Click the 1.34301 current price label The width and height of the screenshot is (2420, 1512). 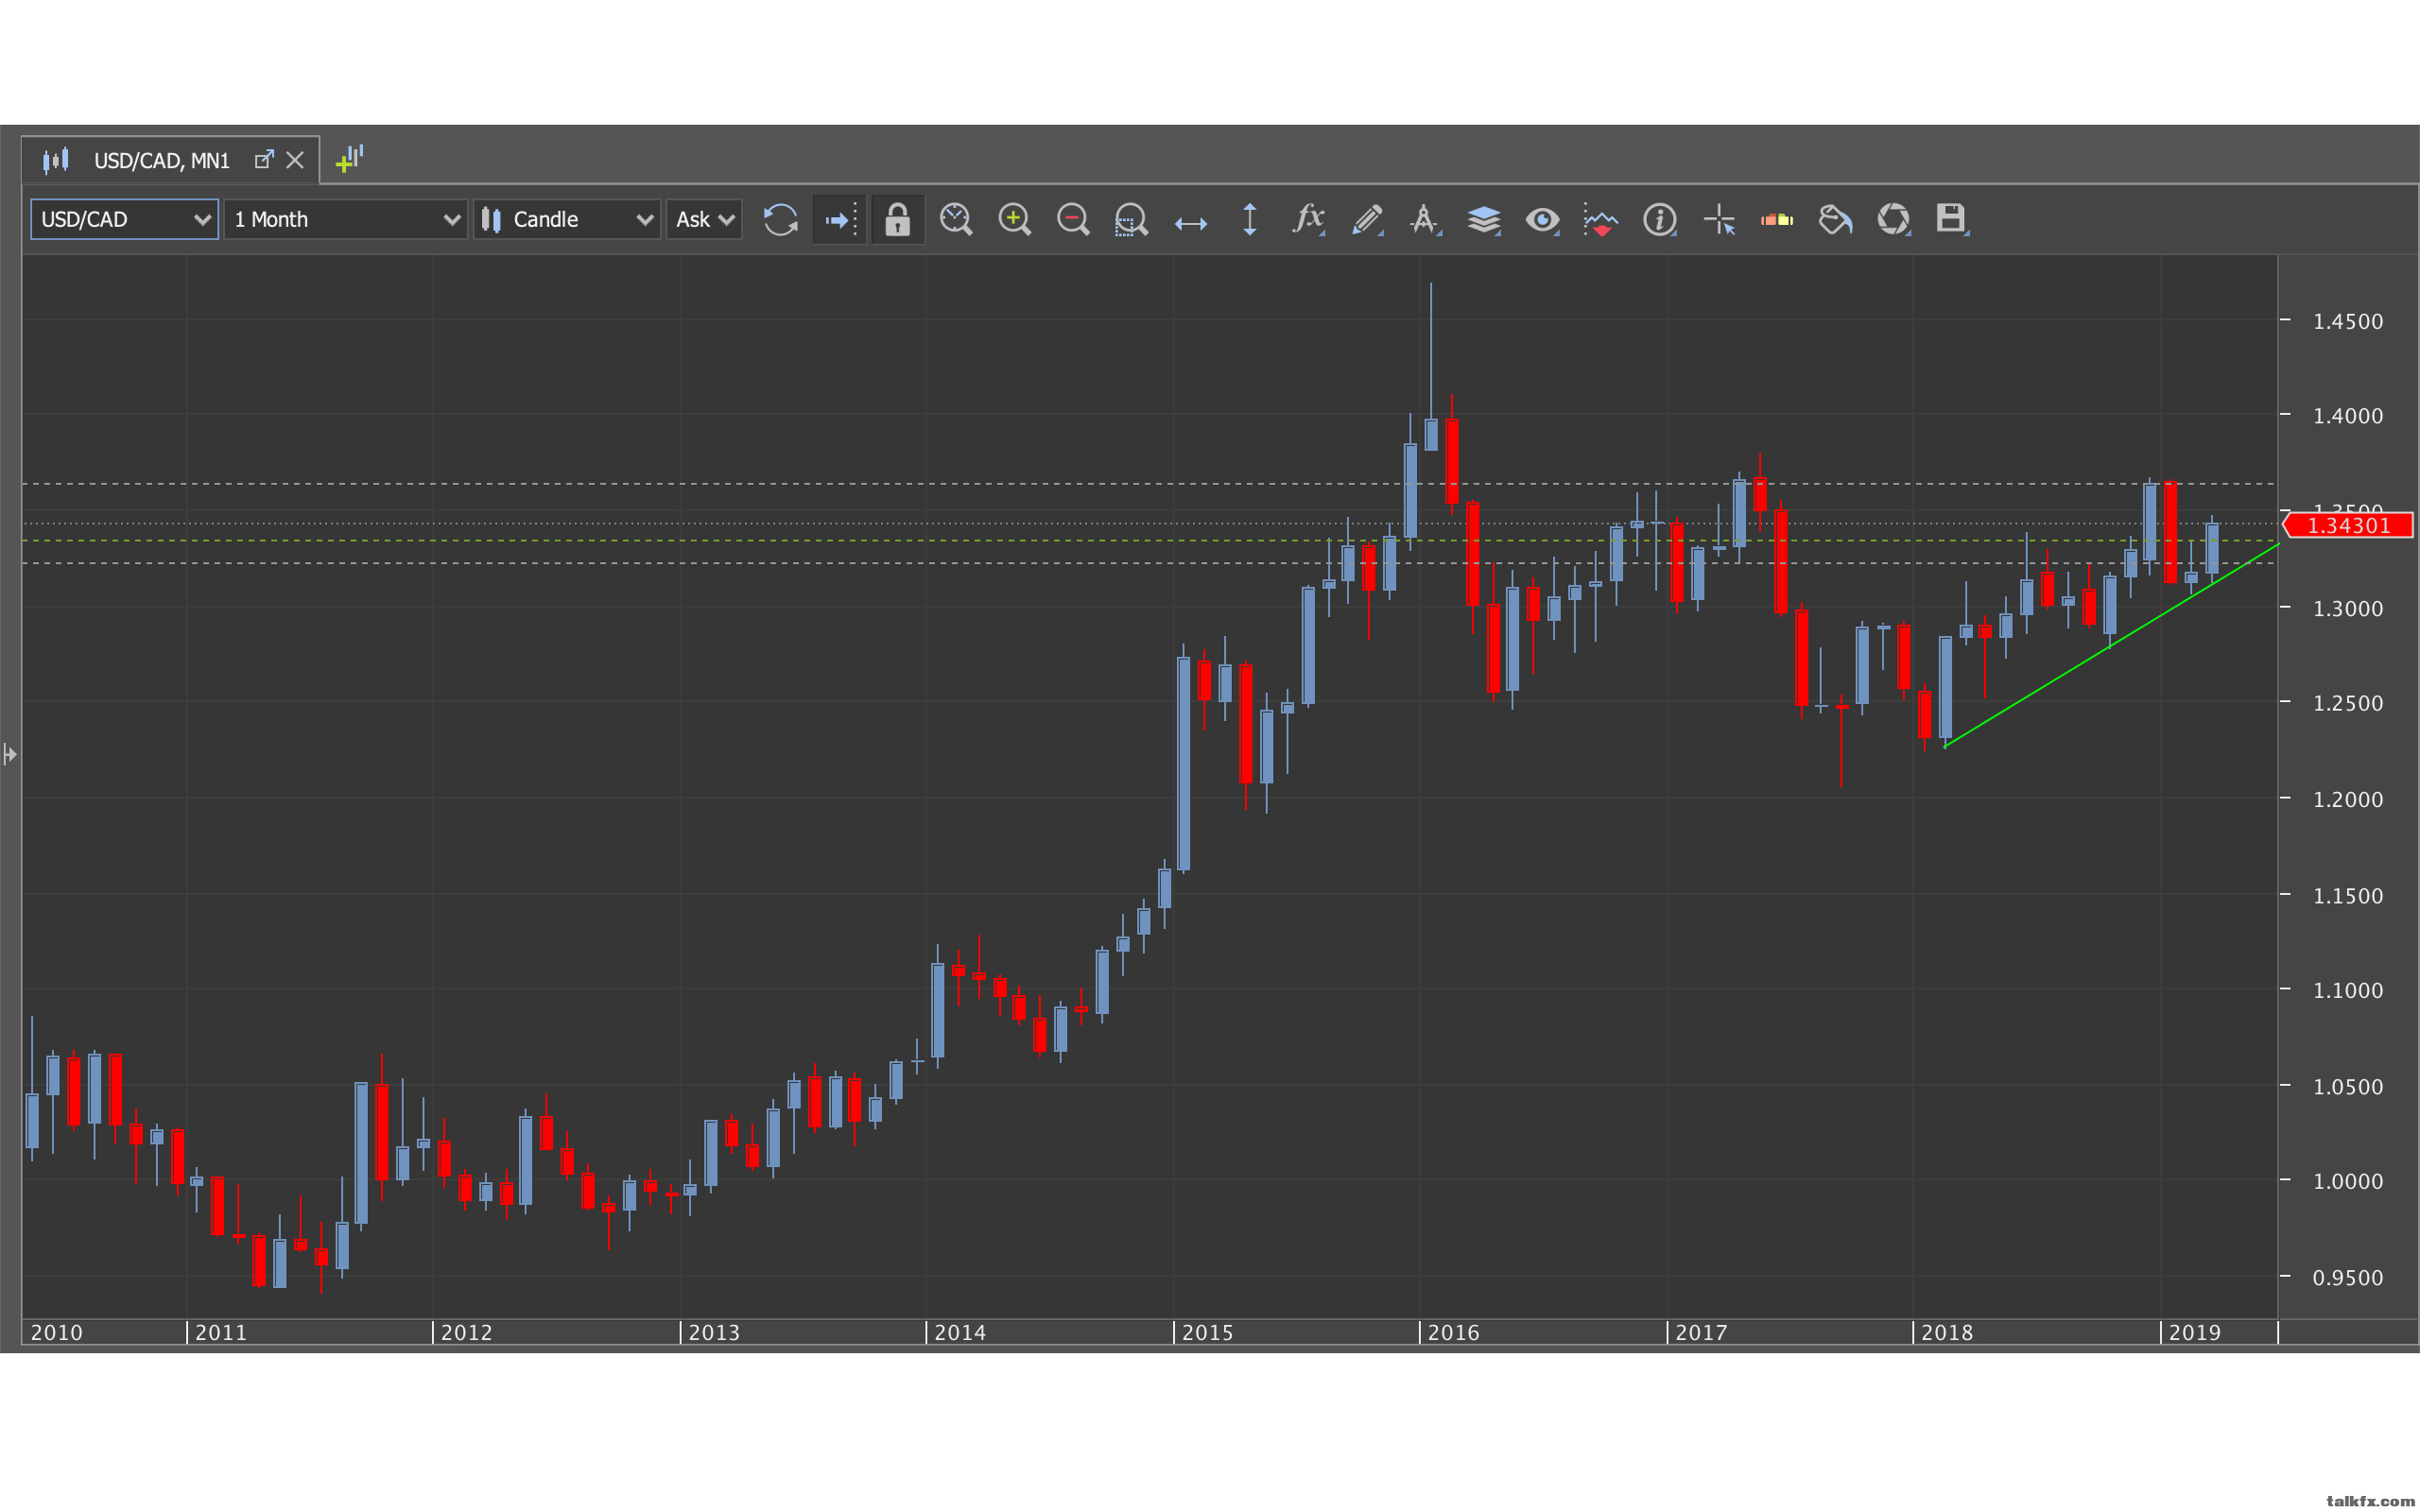(x=2348, y=525)
